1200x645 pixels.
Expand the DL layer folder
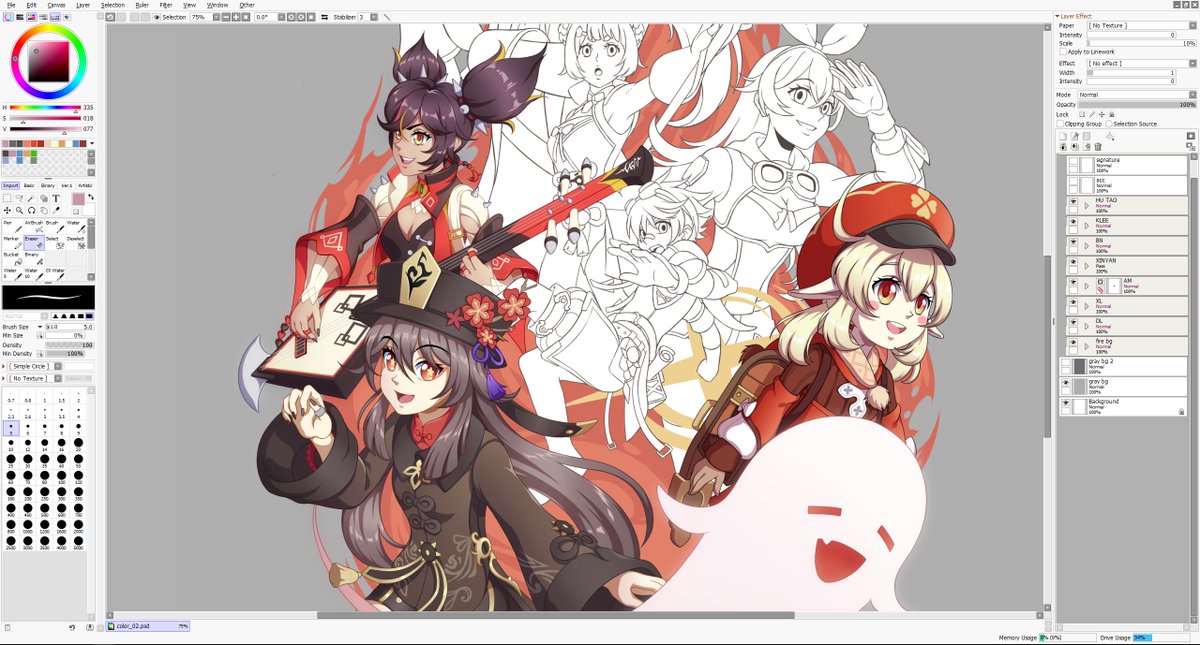(1086, 324)
